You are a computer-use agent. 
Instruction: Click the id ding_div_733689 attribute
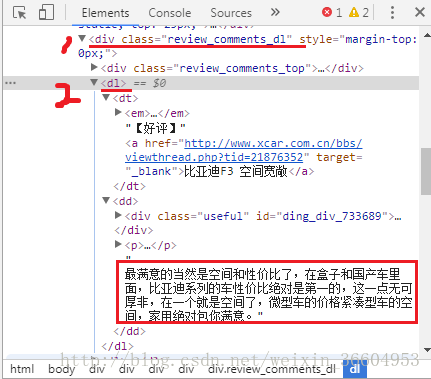[x=322, y=216]
